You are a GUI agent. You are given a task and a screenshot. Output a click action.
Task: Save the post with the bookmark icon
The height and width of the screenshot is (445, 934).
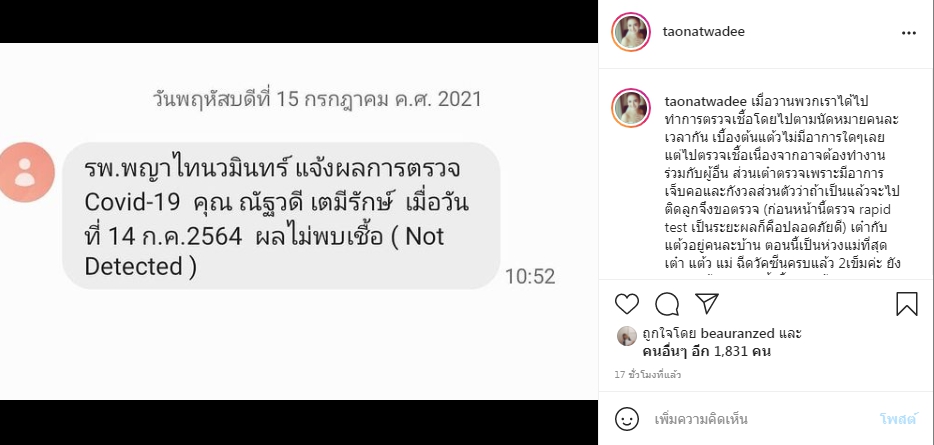tap(907, 304)
